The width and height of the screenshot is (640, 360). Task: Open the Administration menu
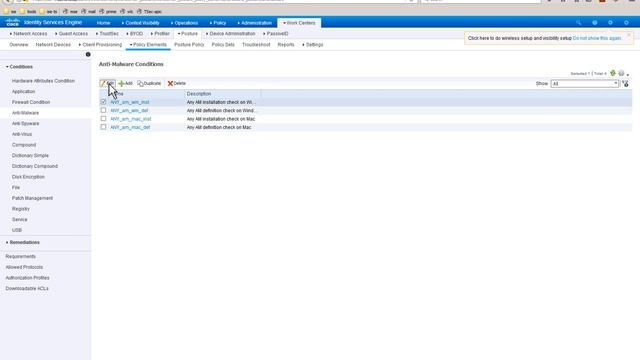254,23
